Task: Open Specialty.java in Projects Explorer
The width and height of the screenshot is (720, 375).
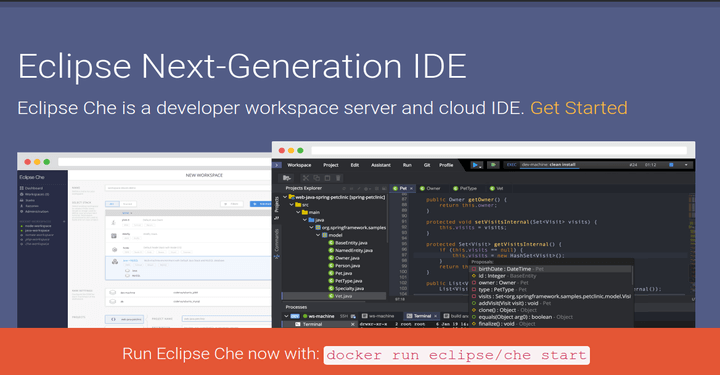Action: (x=346, y=288)
